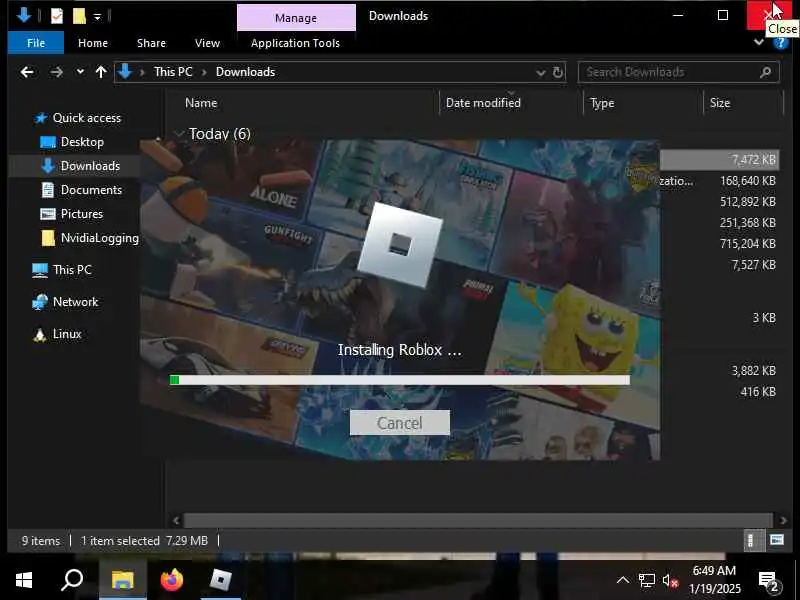The image size is (800, 600).
Task: Open the recent locations dropdown
Action: [80, 72]
